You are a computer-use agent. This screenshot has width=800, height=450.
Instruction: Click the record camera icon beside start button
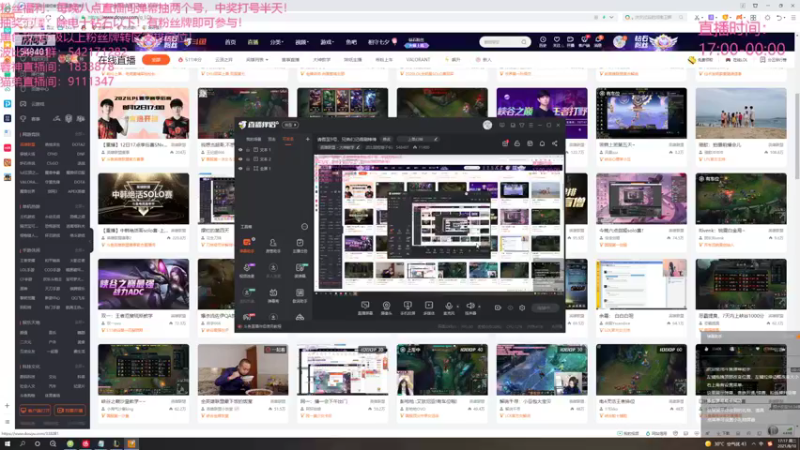pos(498,308)
